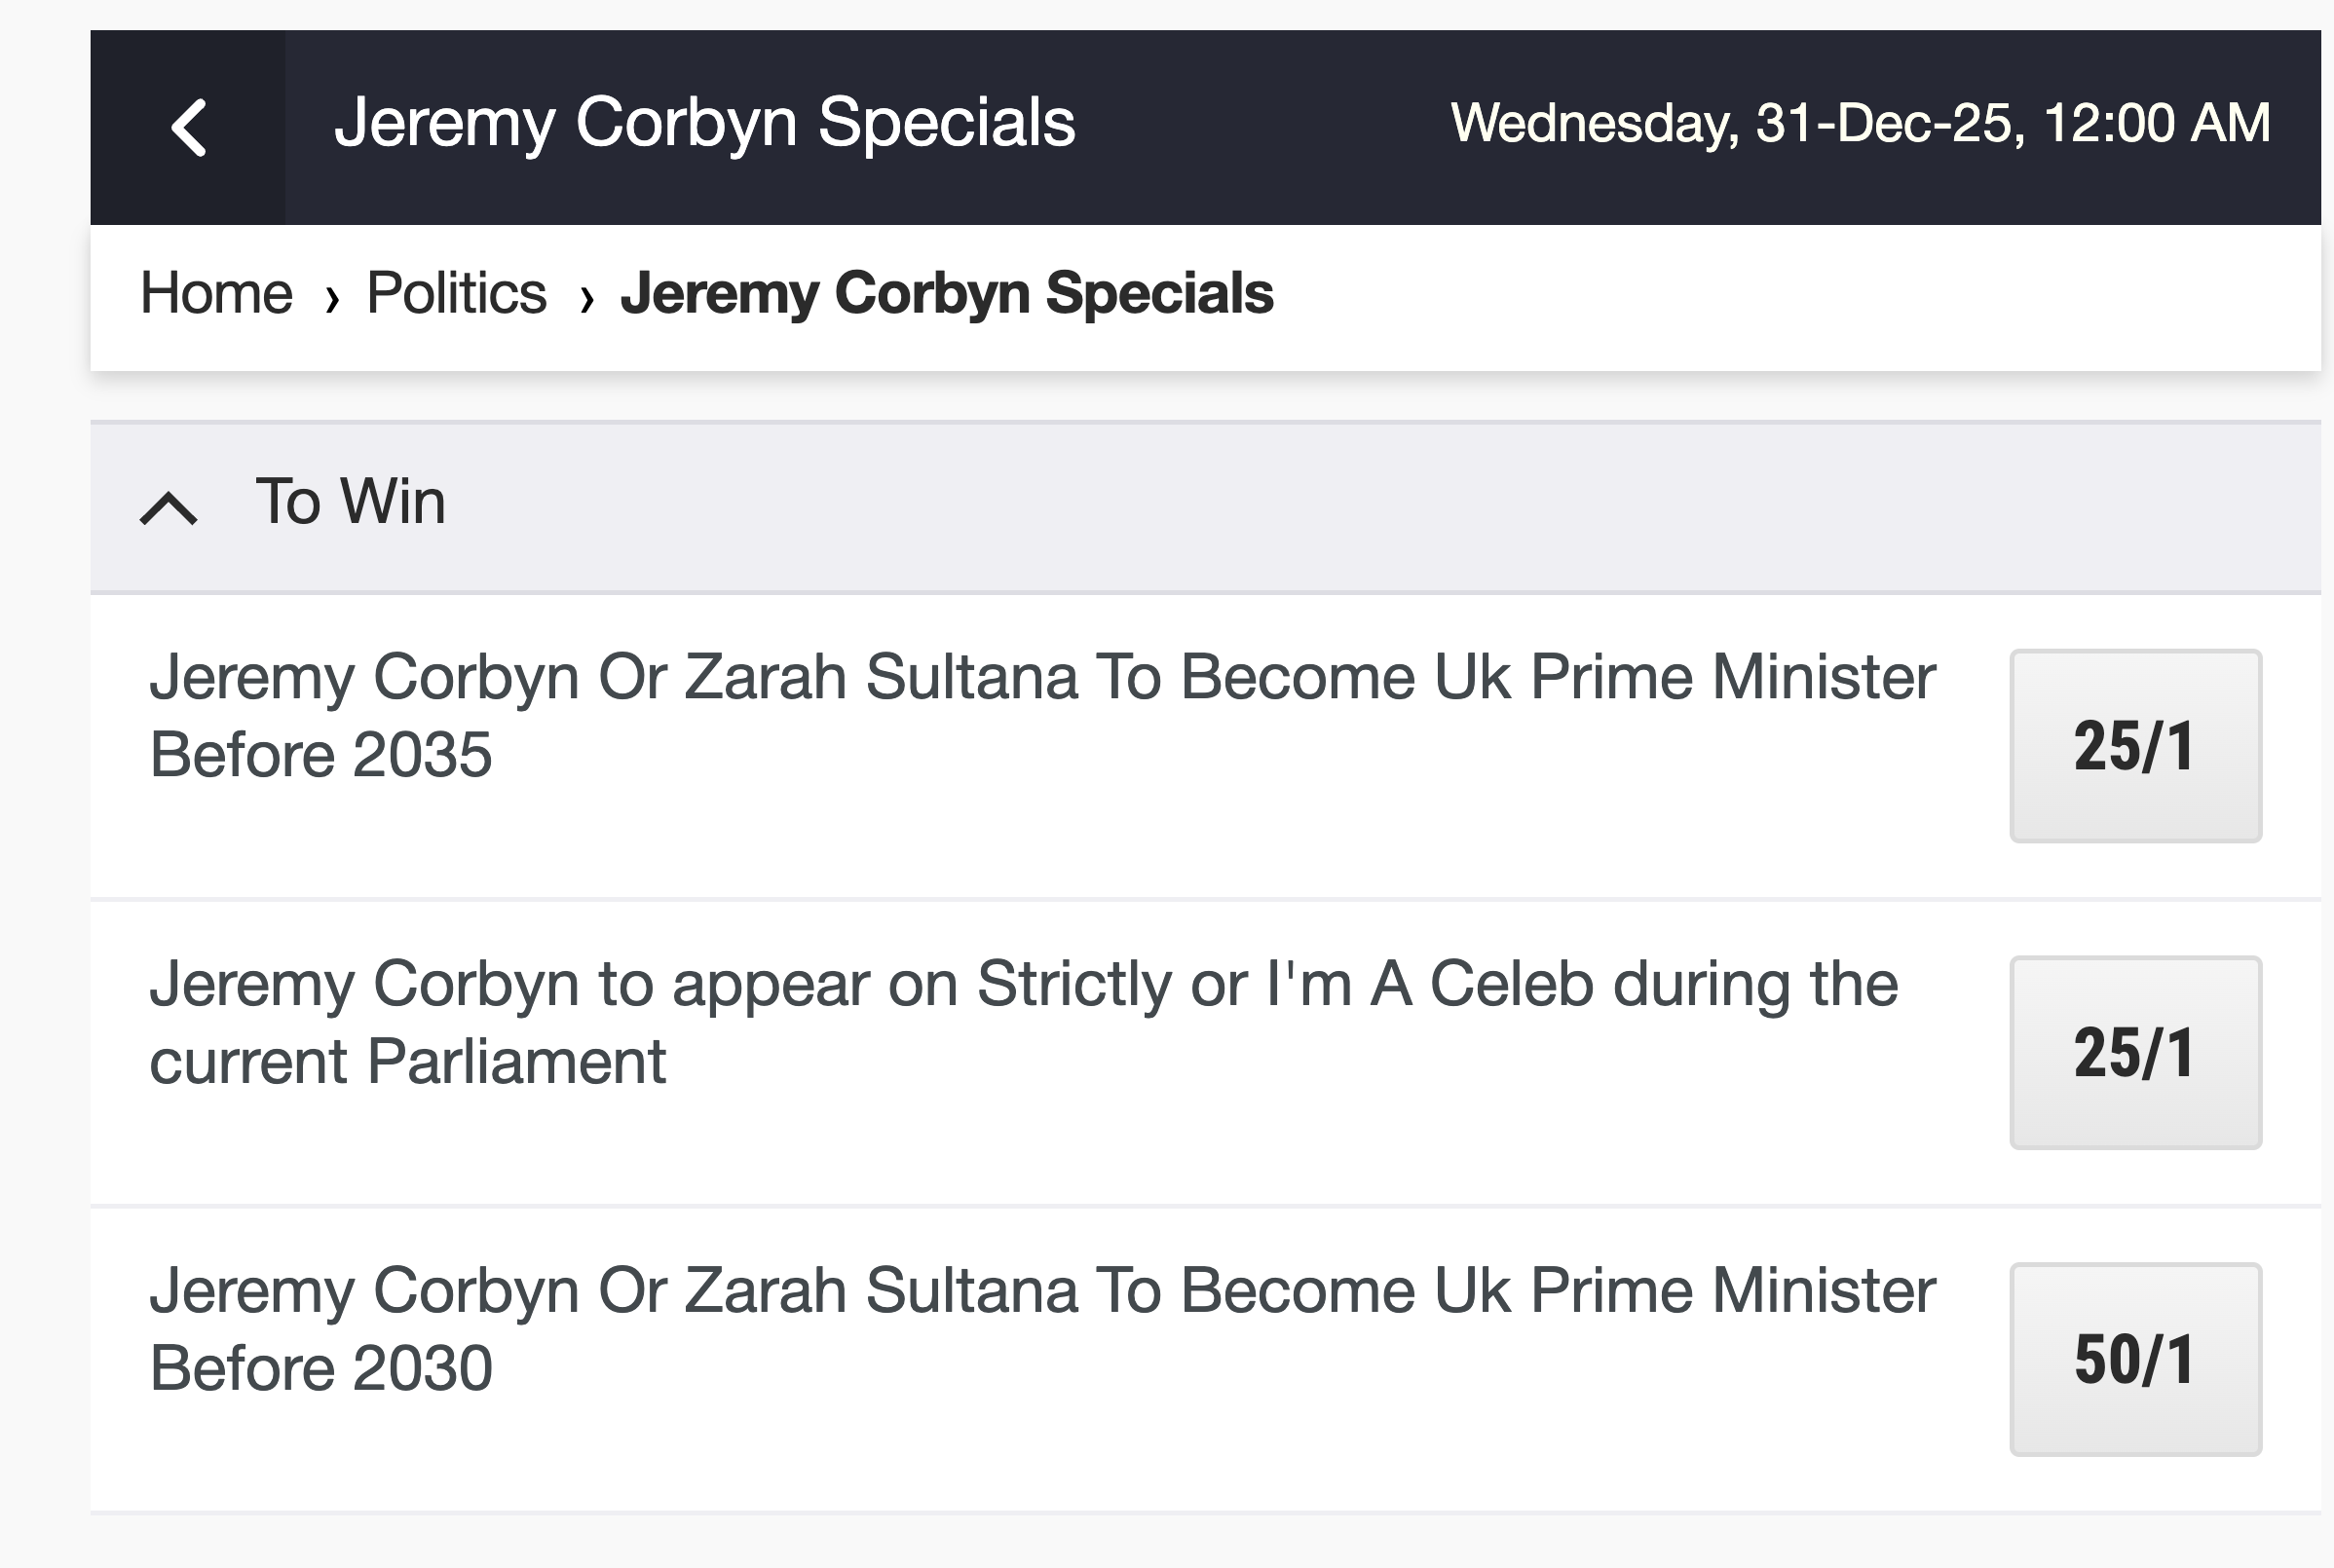
Task: Choose 50/1 odds for Prime Minister Before 2030
Action: pos(2135,1359)
